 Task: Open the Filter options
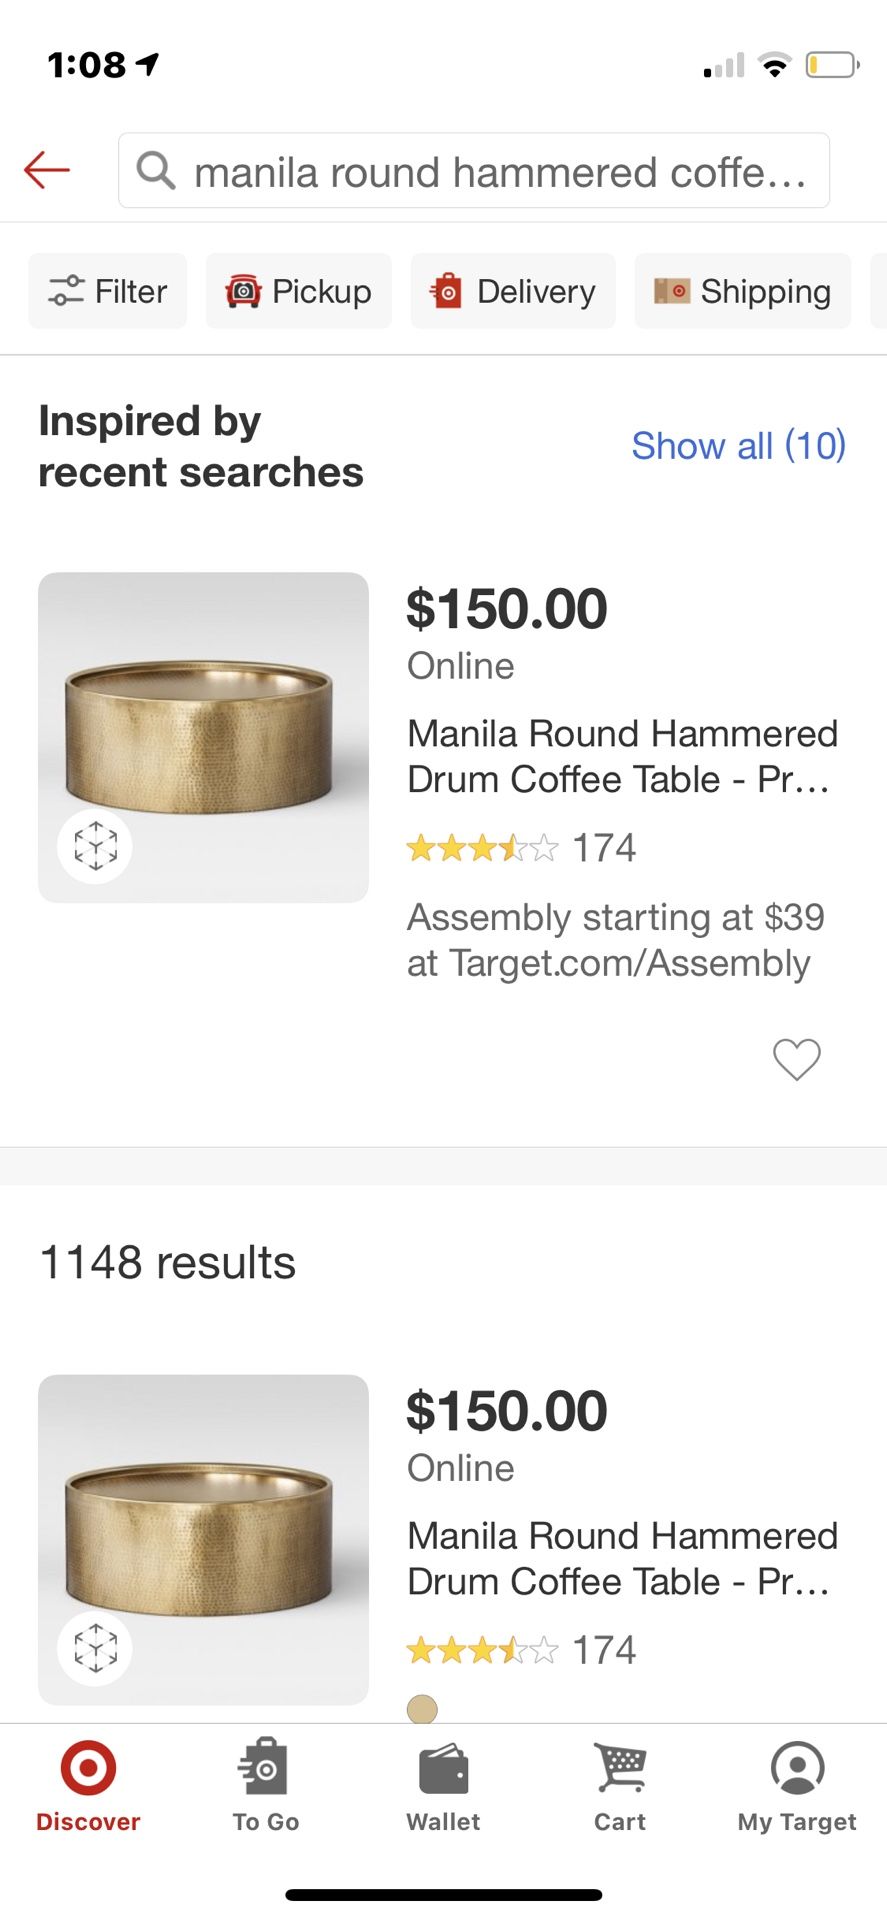(108, 291)
